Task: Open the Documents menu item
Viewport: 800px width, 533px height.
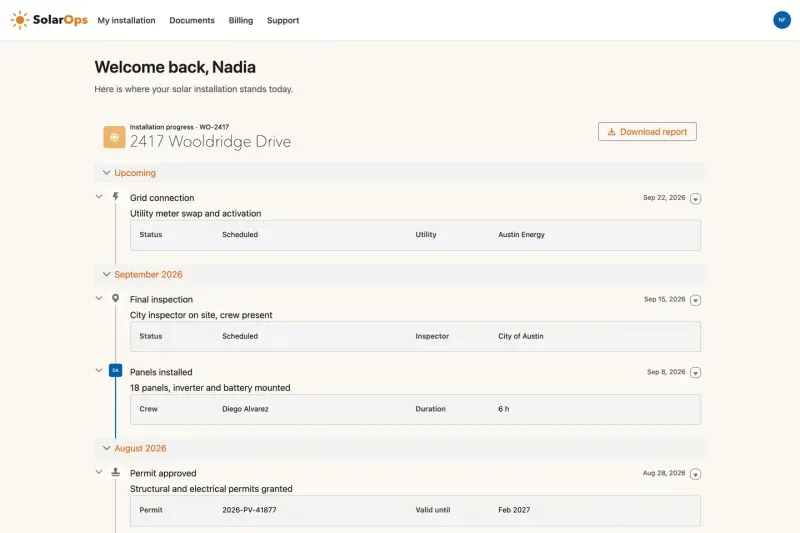Action: [192, 20]
